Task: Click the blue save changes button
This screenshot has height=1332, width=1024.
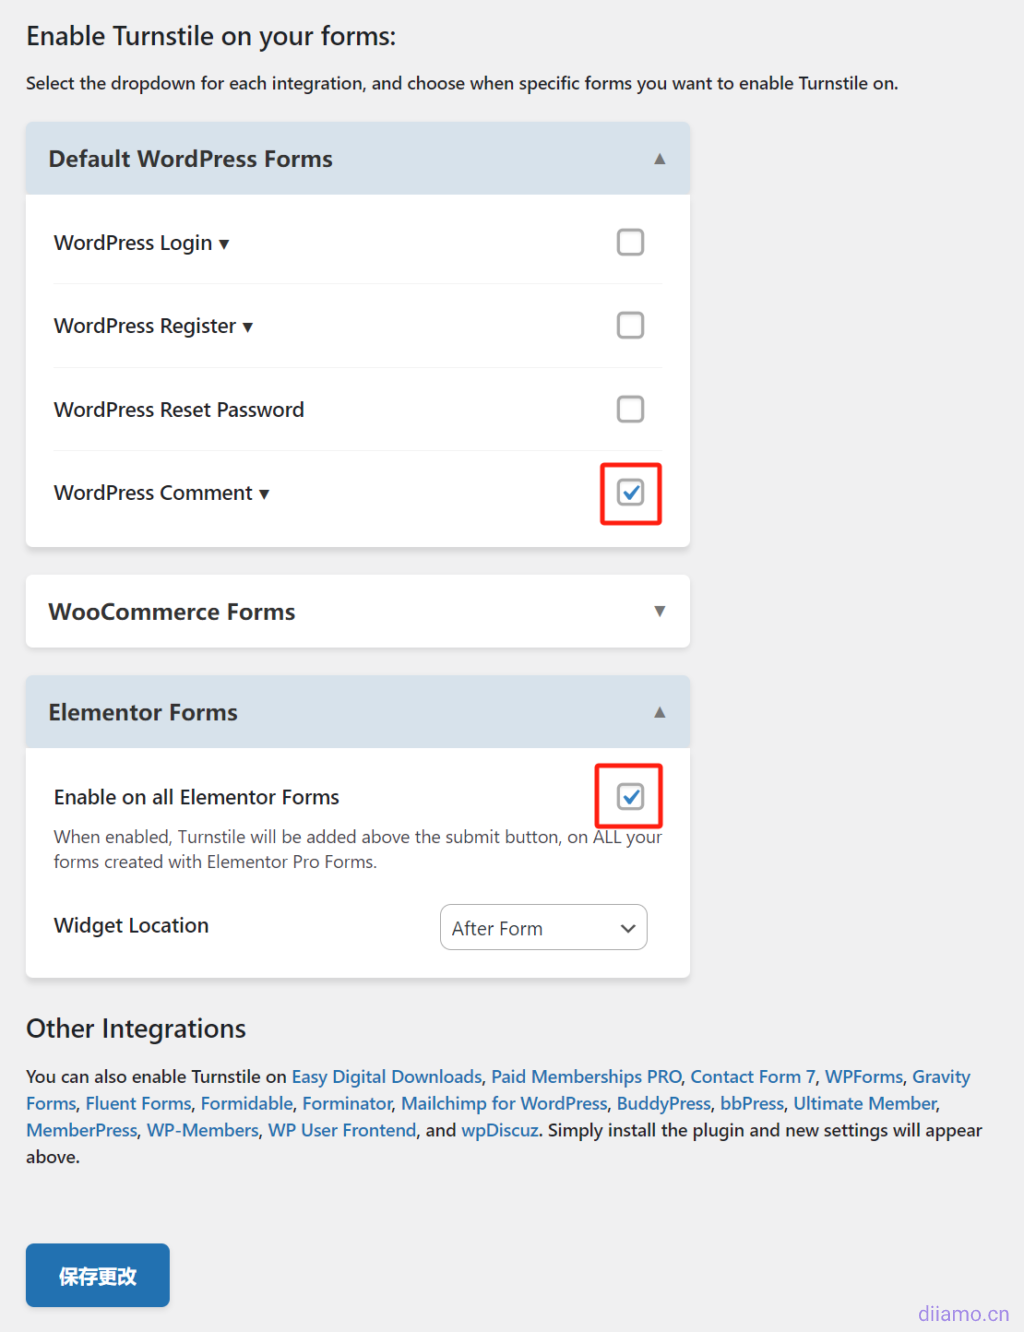Action: pyautogui.click(x=97, y=1275)
